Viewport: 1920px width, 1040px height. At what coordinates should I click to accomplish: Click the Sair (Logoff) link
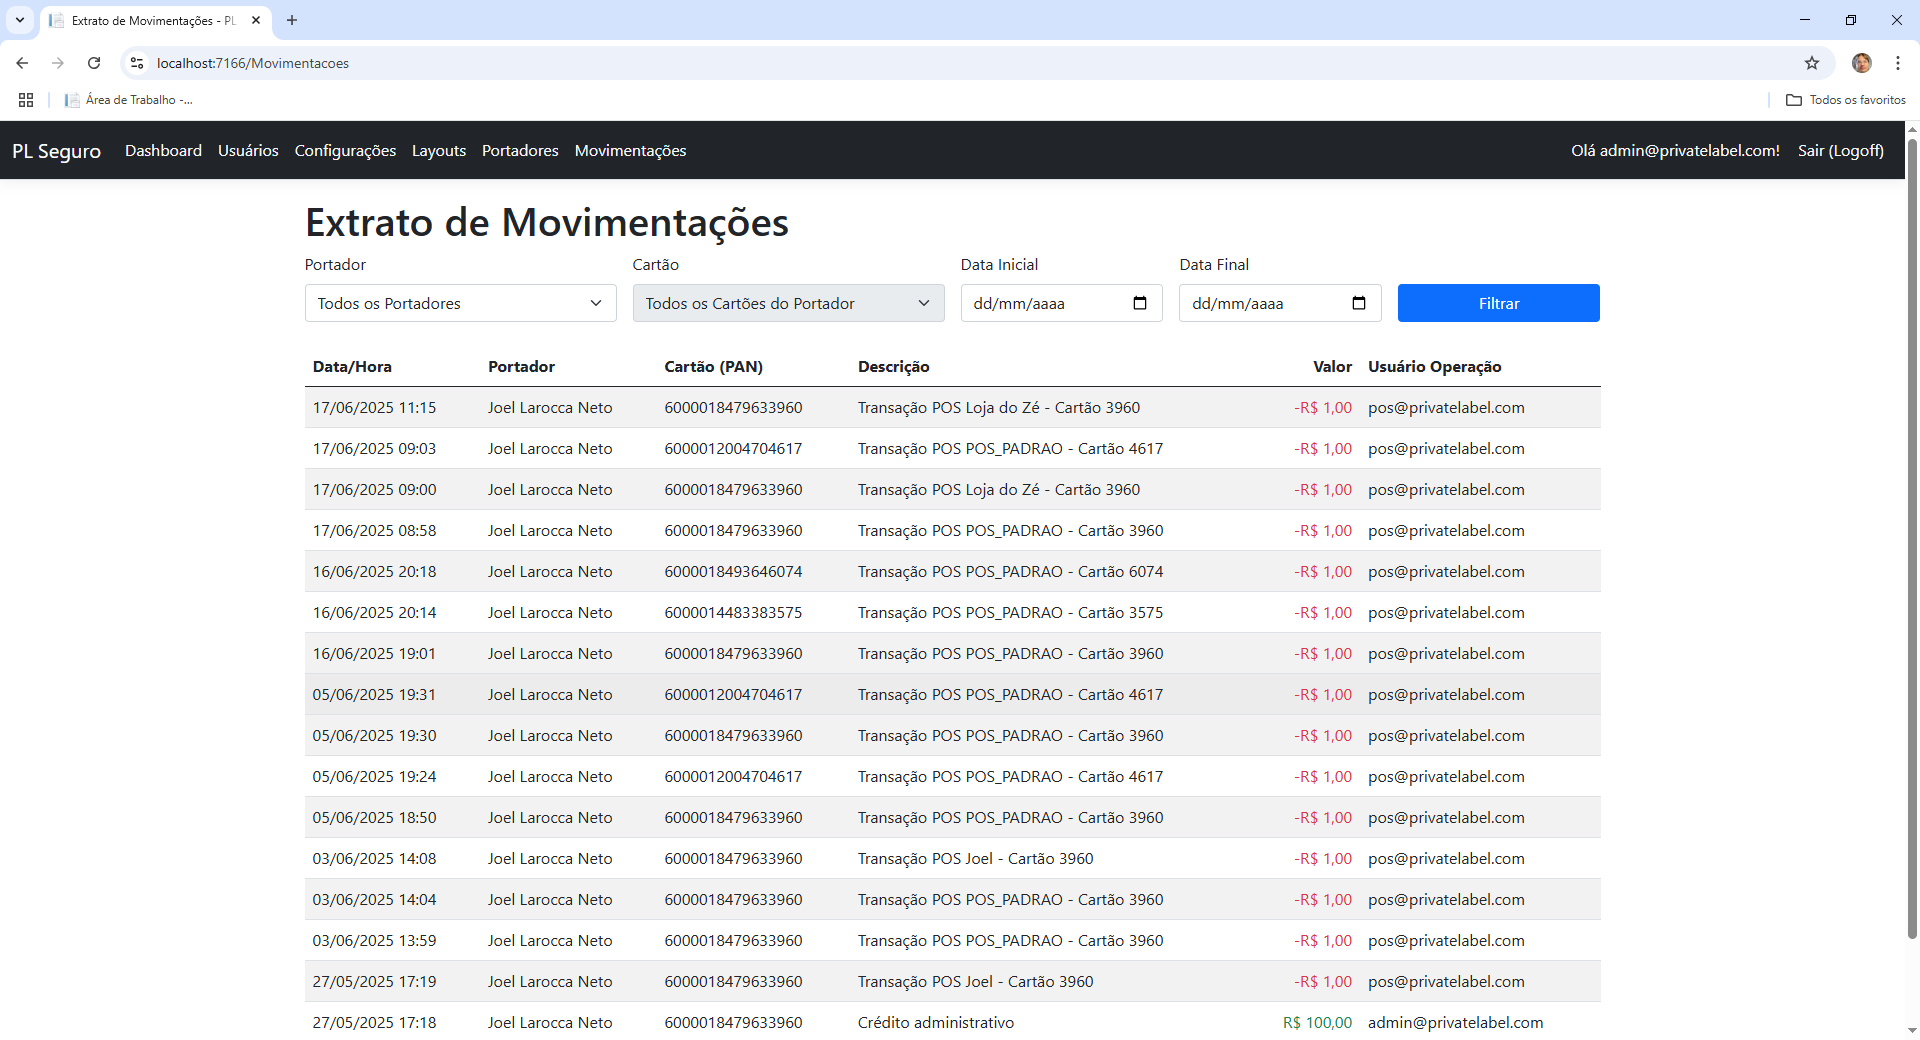coord(1840,150)
